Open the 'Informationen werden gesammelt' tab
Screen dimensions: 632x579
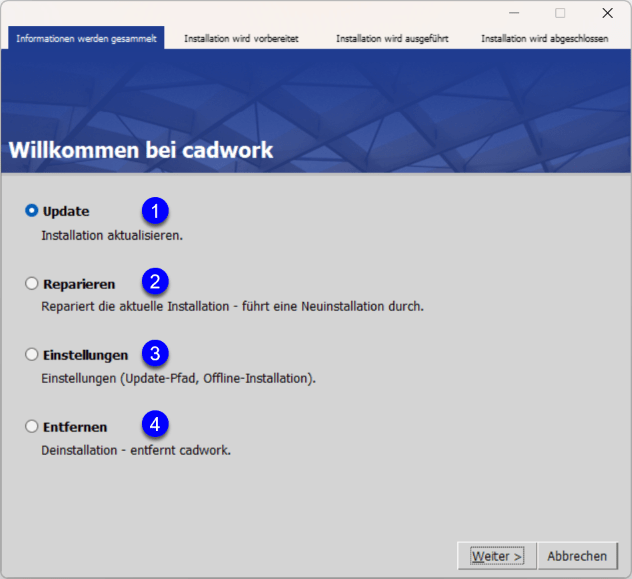point(86,38)
